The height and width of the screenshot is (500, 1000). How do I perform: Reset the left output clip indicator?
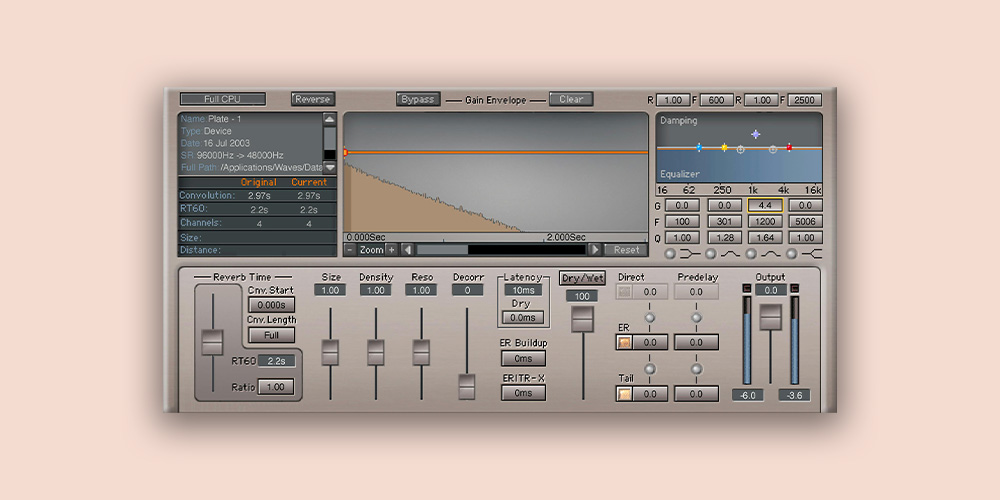click(x=747, y=289)
